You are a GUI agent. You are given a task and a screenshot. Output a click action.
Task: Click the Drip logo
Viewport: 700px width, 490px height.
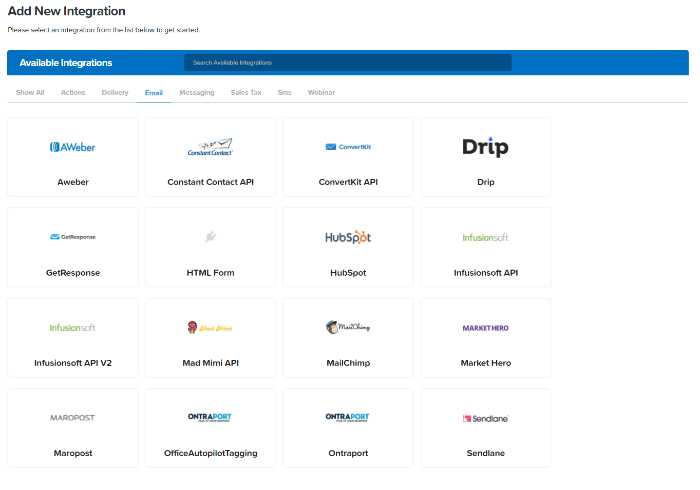(x=485, y=147)
